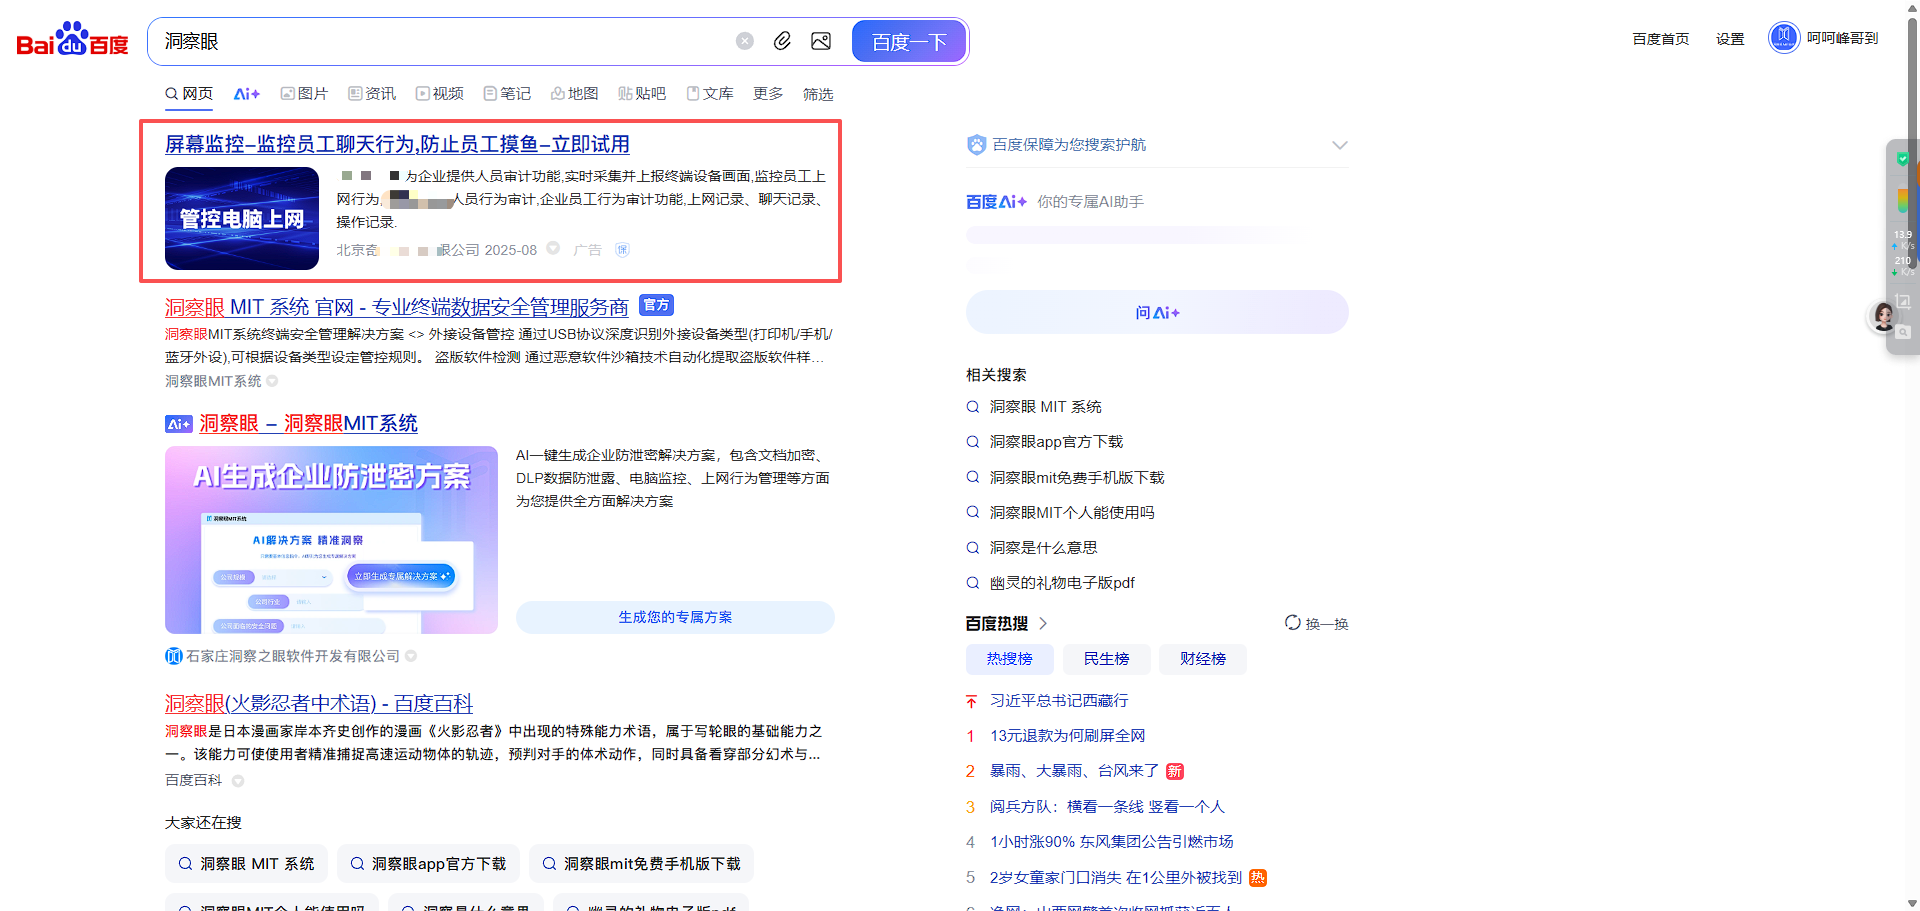Switch to the 视频 tab
The image size is (1920, 911).
tap(440, 94)
